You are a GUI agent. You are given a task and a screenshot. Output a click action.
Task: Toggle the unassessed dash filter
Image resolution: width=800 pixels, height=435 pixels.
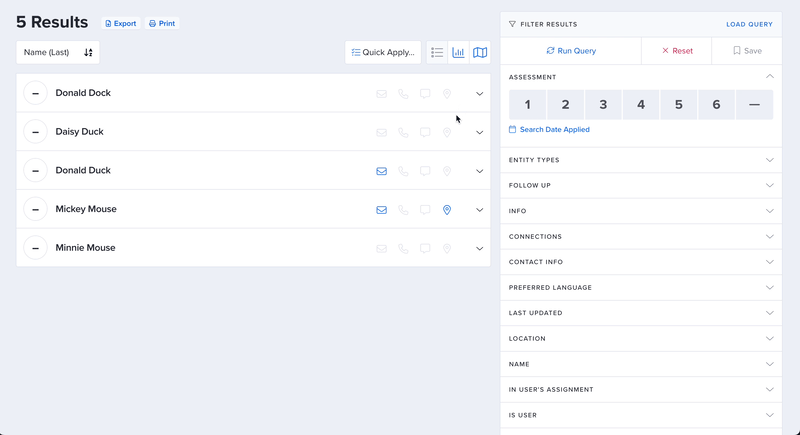pos(754,105)
